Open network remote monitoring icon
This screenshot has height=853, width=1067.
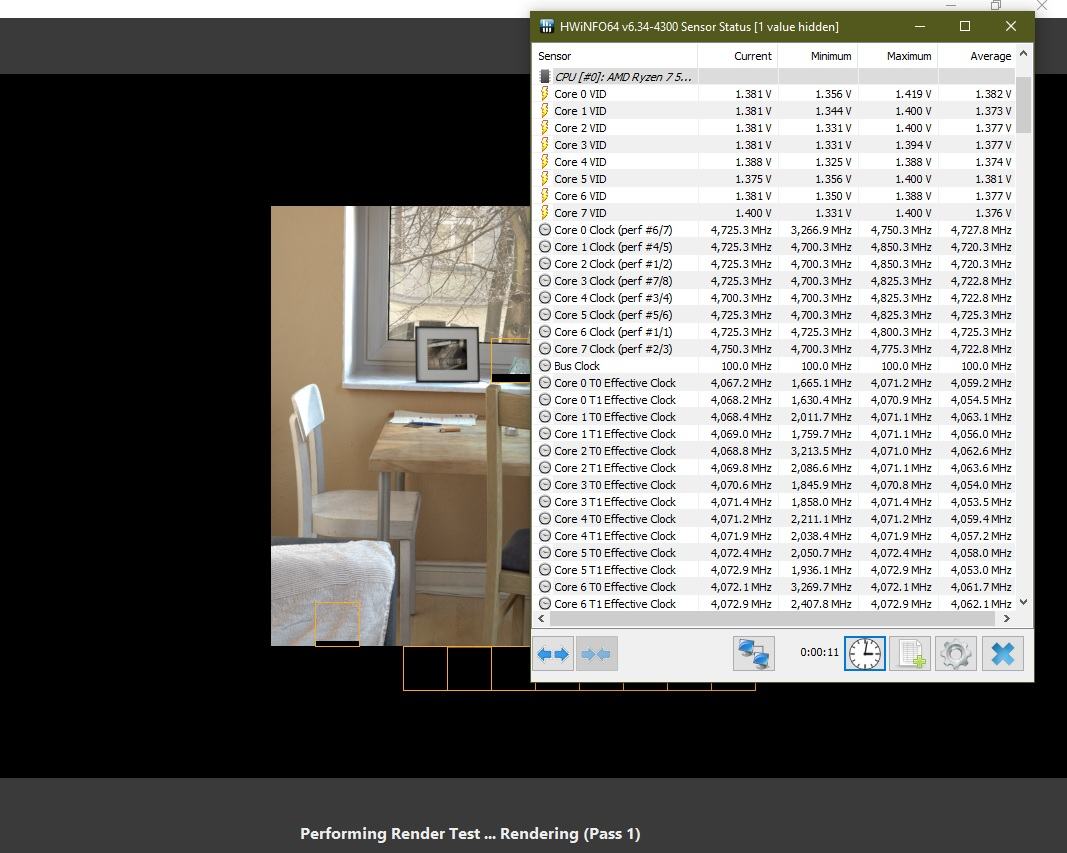point(753,654)
